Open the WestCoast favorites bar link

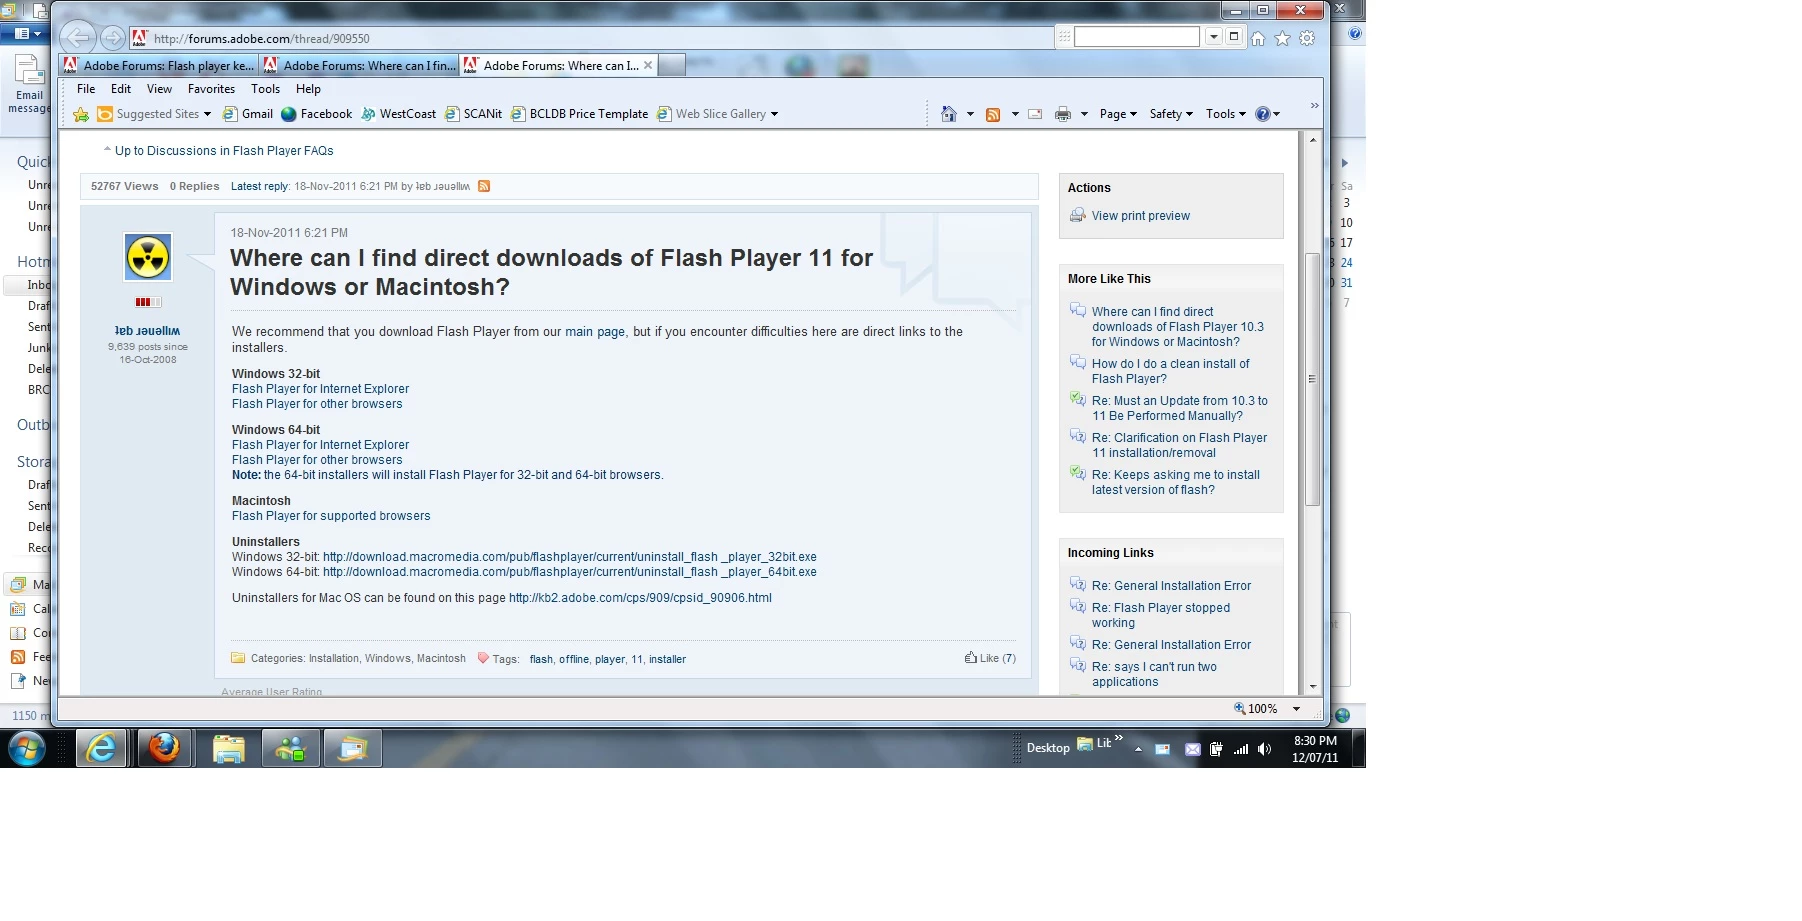[398, 114]
